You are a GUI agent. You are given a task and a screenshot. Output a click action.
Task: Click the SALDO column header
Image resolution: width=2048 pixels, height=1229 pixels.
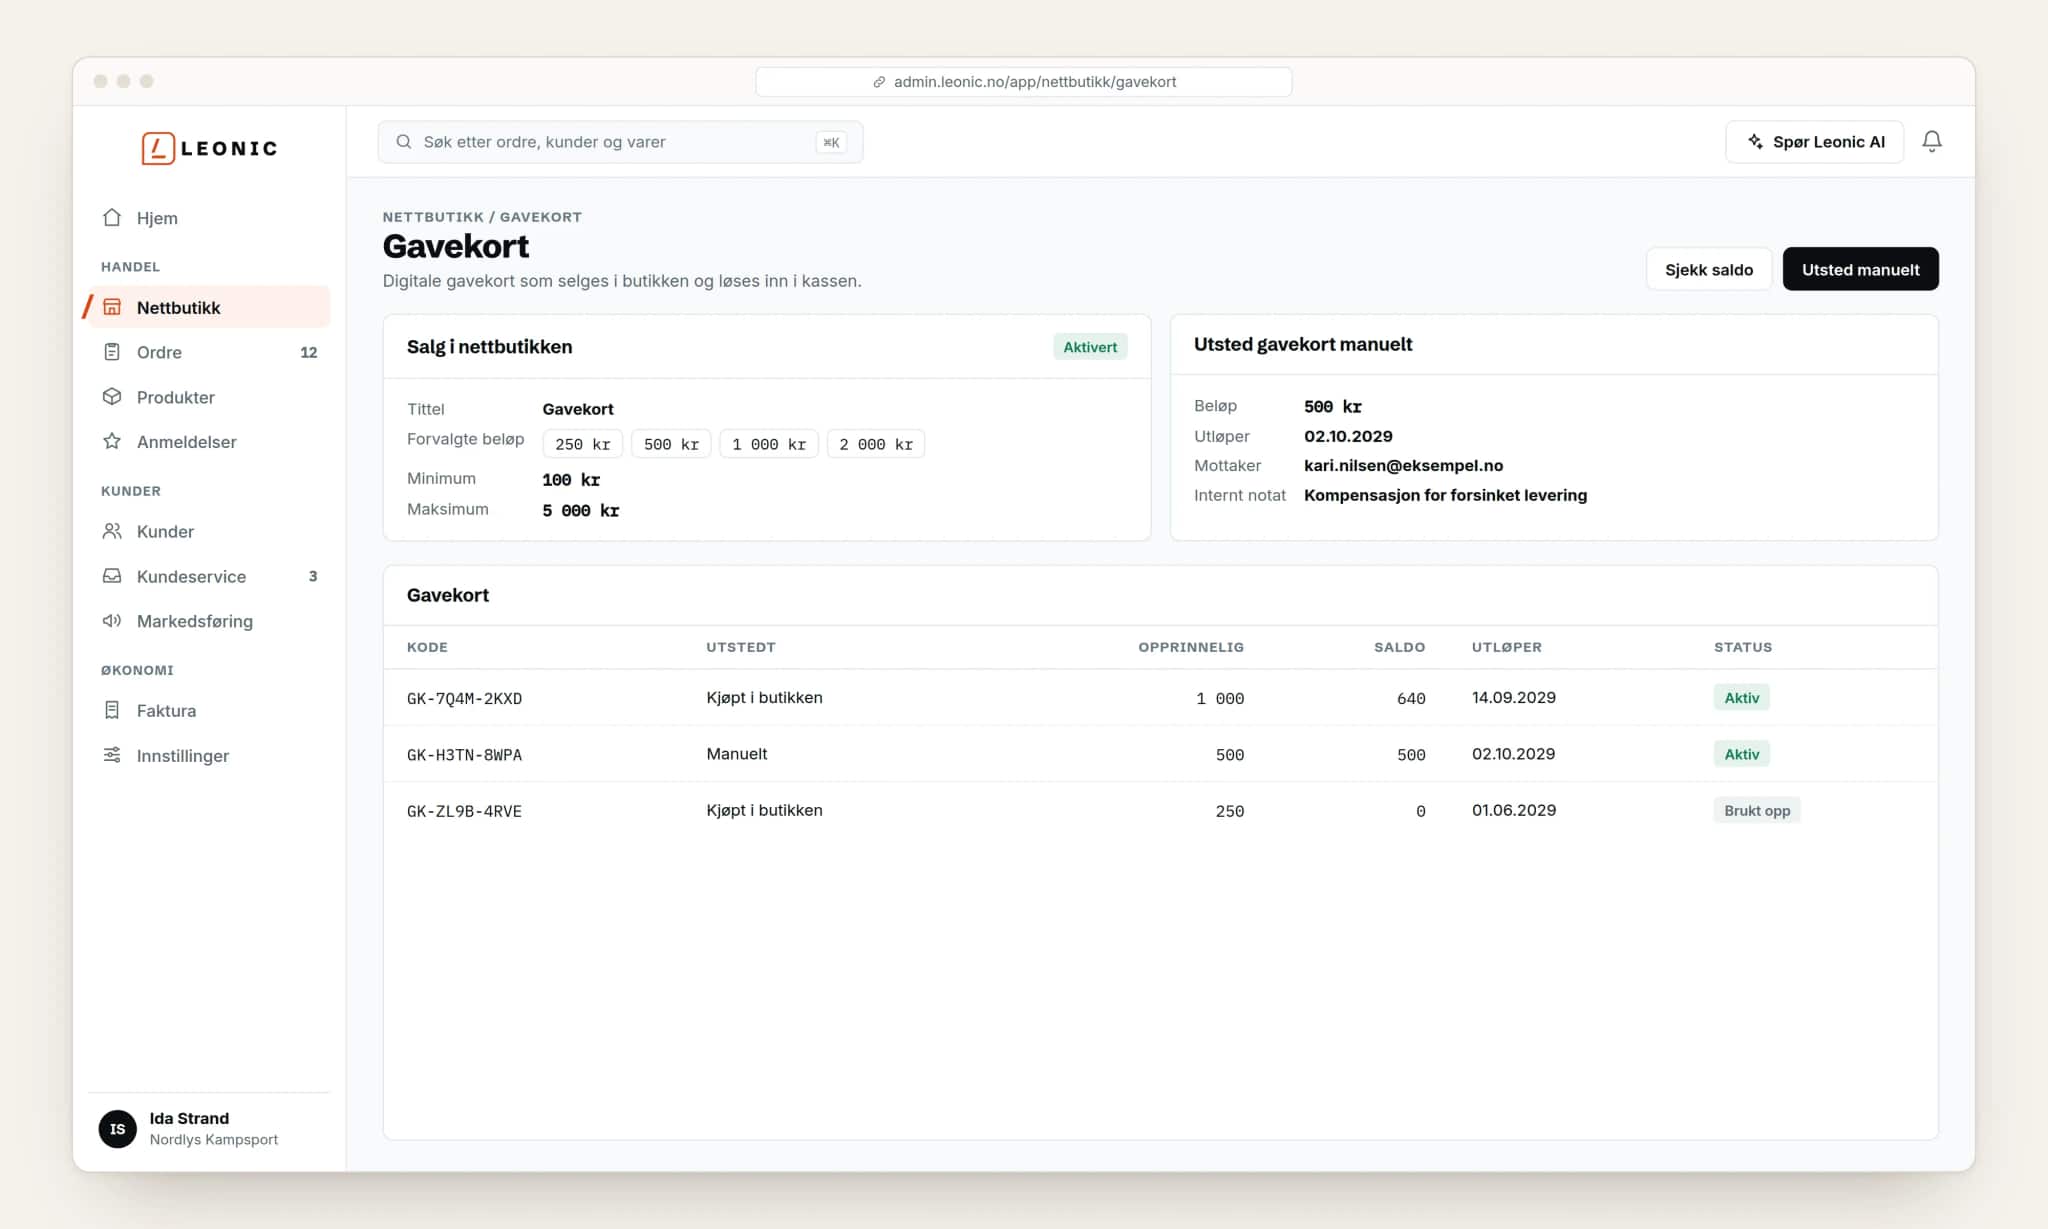click(1399, 647)
